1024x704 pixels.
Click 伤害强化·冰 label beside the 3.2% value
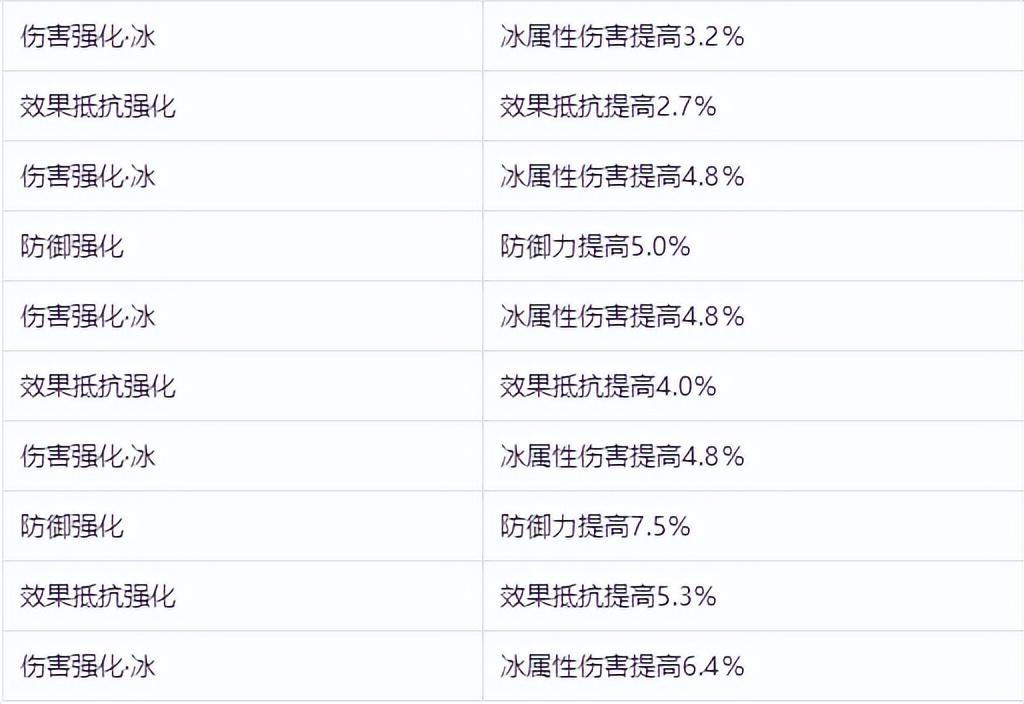pyautogui.click(x=88, y=37)
